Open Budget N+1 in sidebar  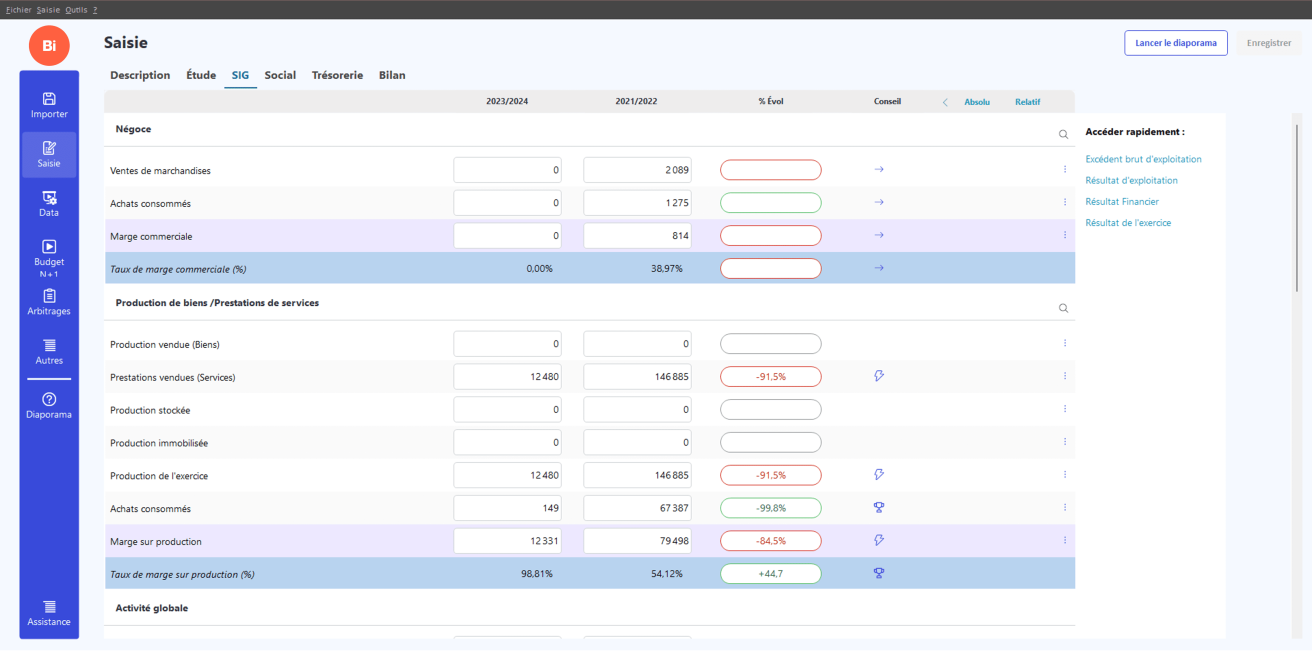pos(49,258)
